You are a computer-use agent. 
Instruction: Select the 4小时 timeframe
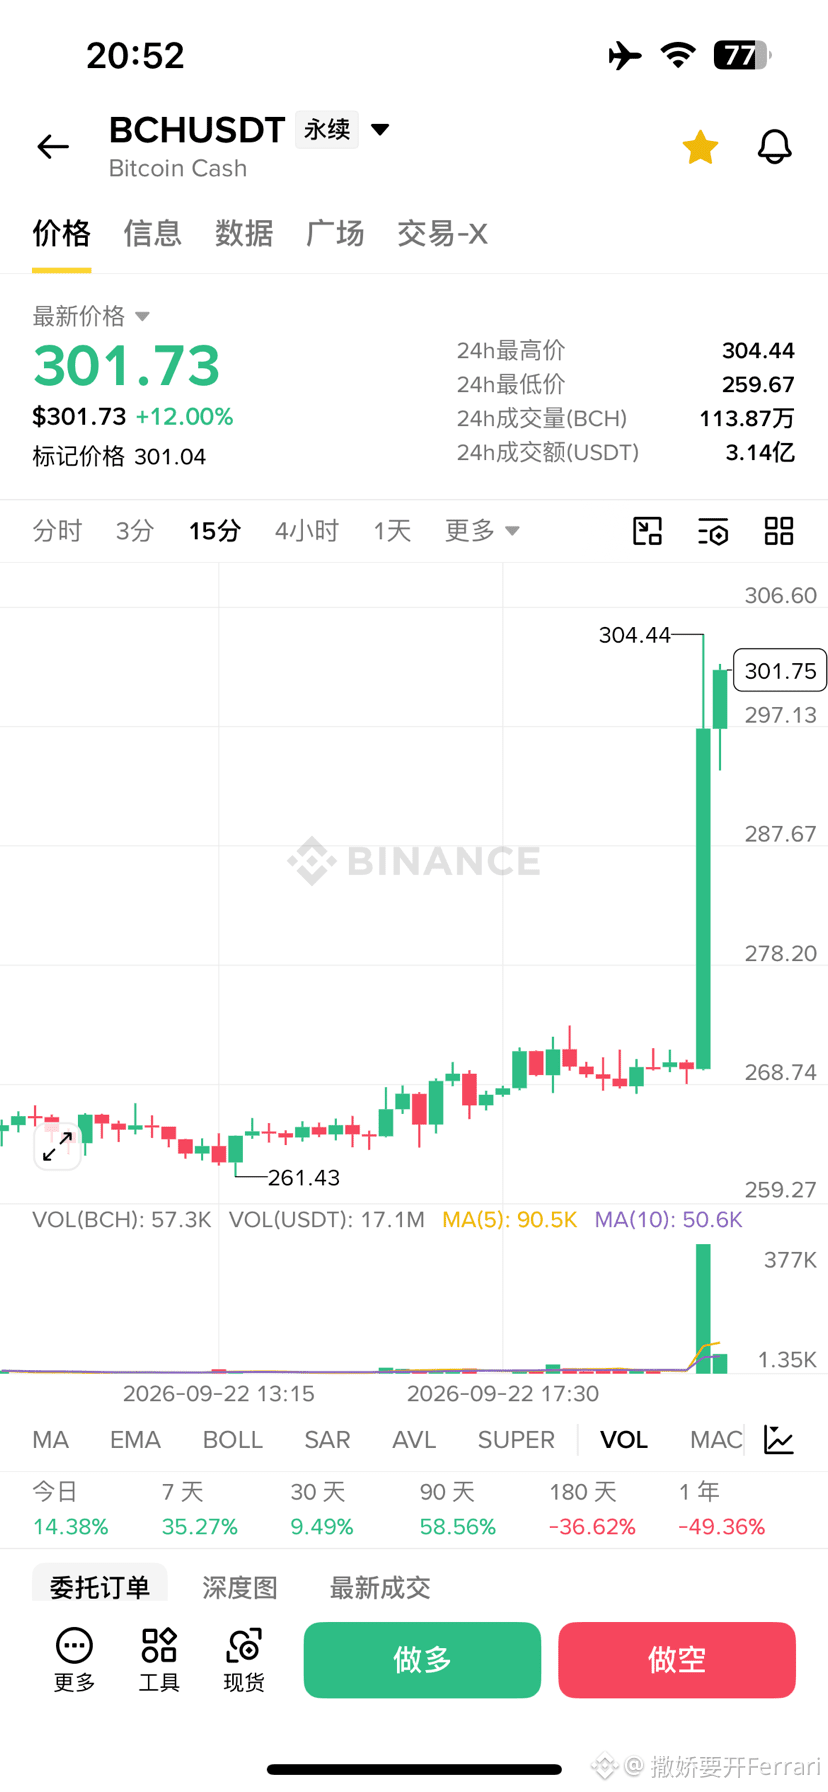[x=307, y=531]
